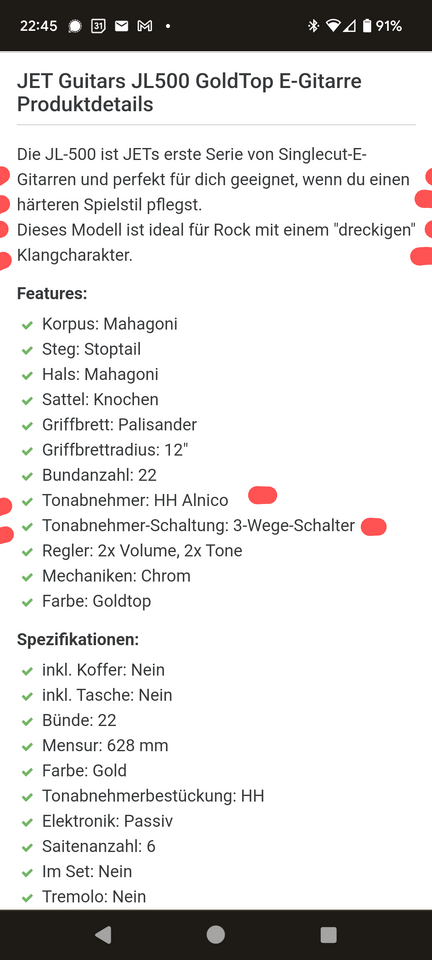This screenshot has width=432, height=960.
Task: Tap the checkmark beside Farbe: Goldtop
Action: (27, 602)
